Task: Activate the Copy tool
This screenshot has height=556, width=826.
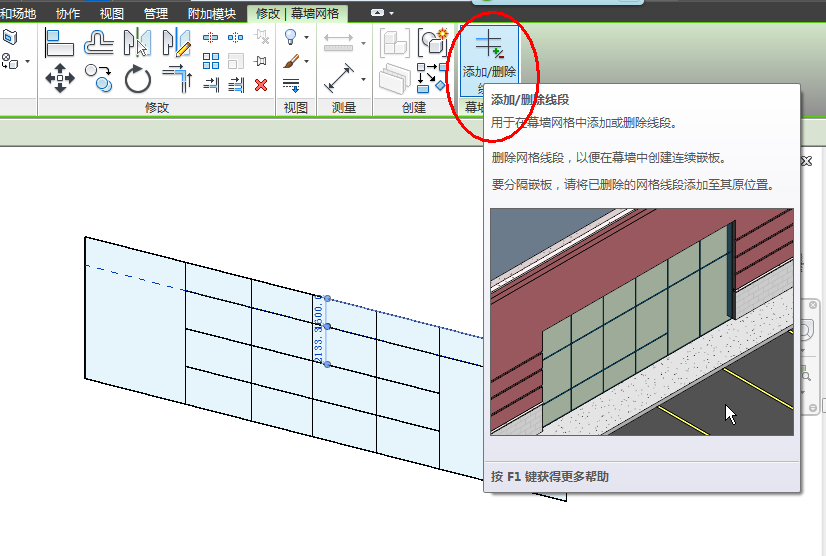Action: coord(99,79)
